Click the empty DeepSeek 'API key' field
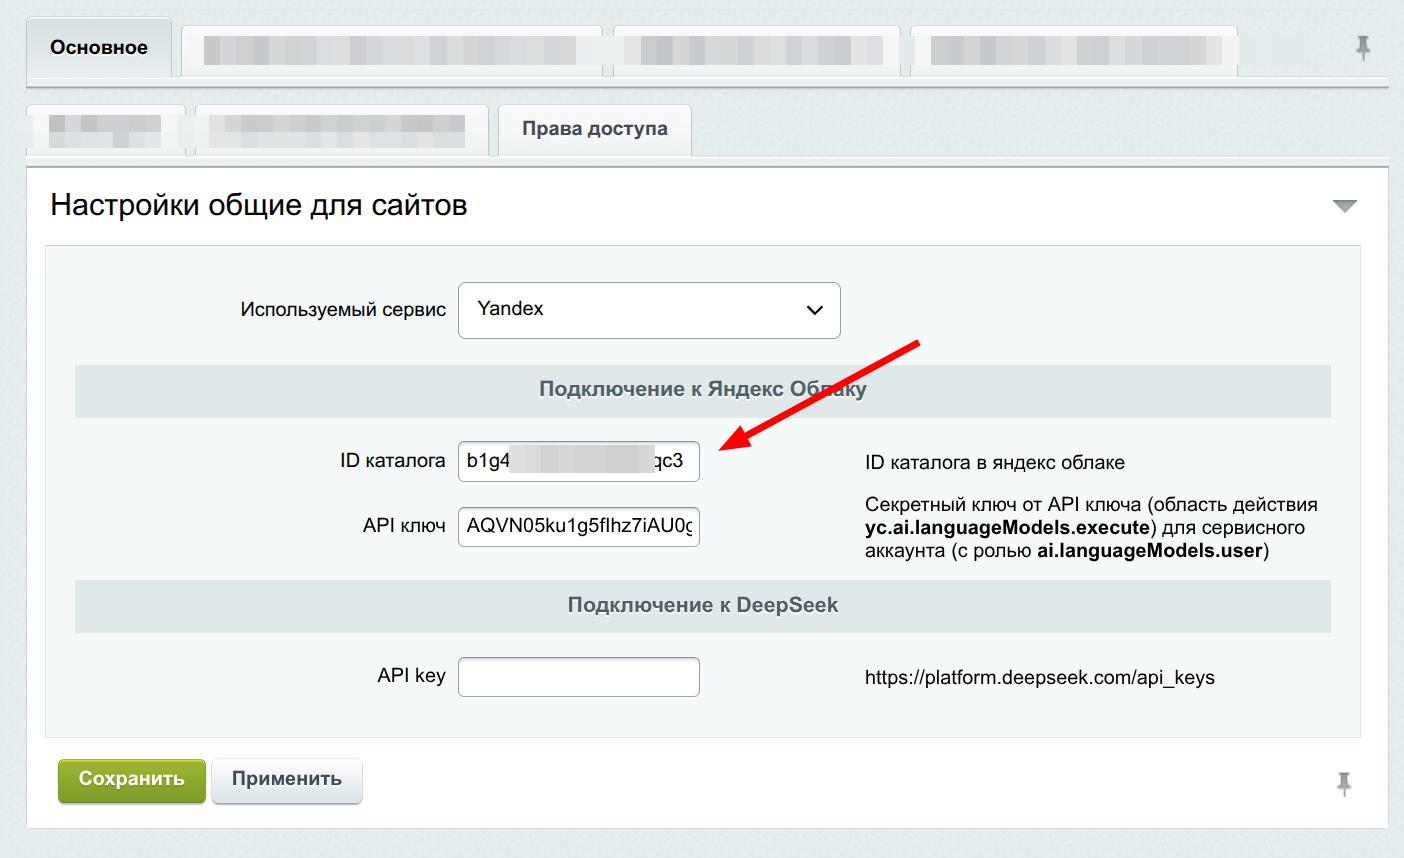Screen dimensions: 1404x858 point(578,677)
